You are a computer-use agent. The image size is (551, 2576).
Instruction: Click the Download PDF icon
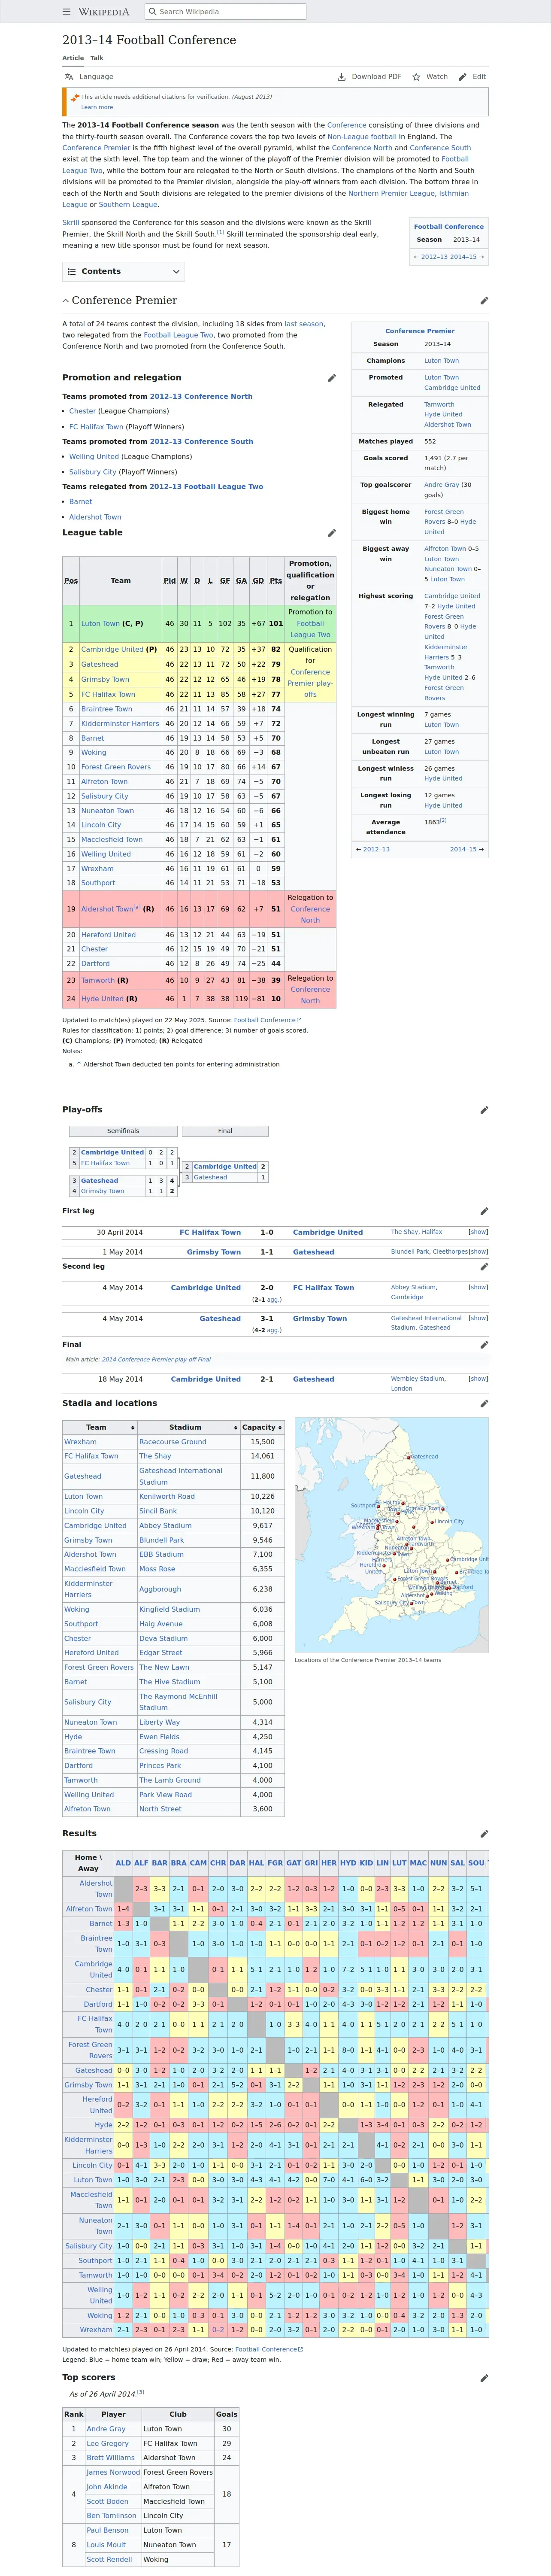coord(341,77)
